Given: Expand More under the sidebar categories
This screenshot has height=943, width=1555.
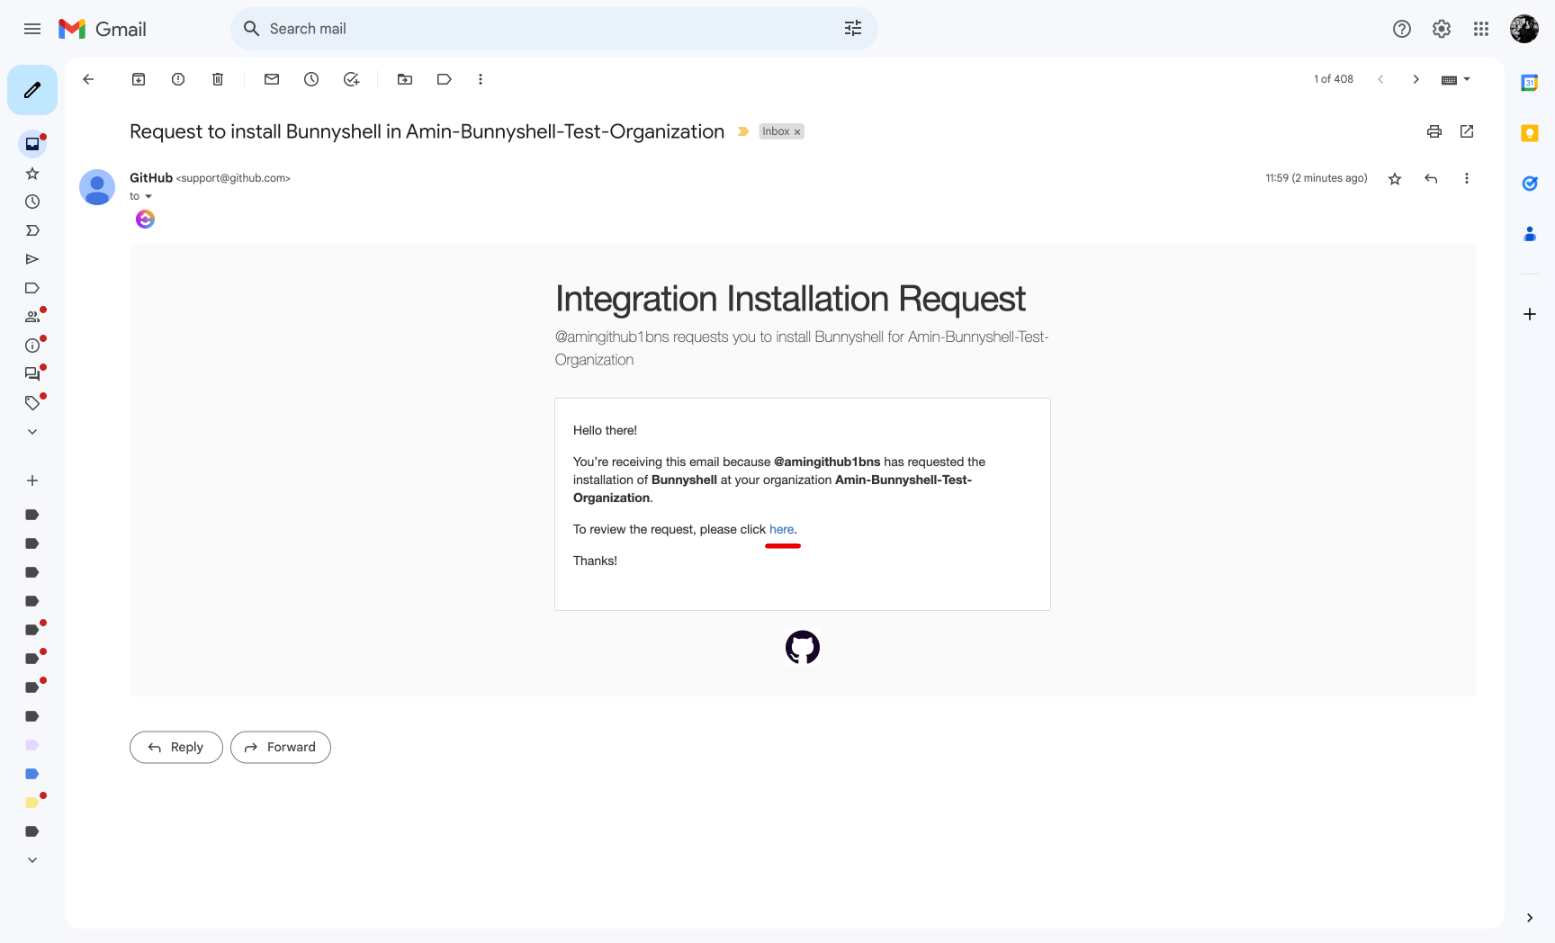Looking at the screenshot, I should tap(32, 432).
